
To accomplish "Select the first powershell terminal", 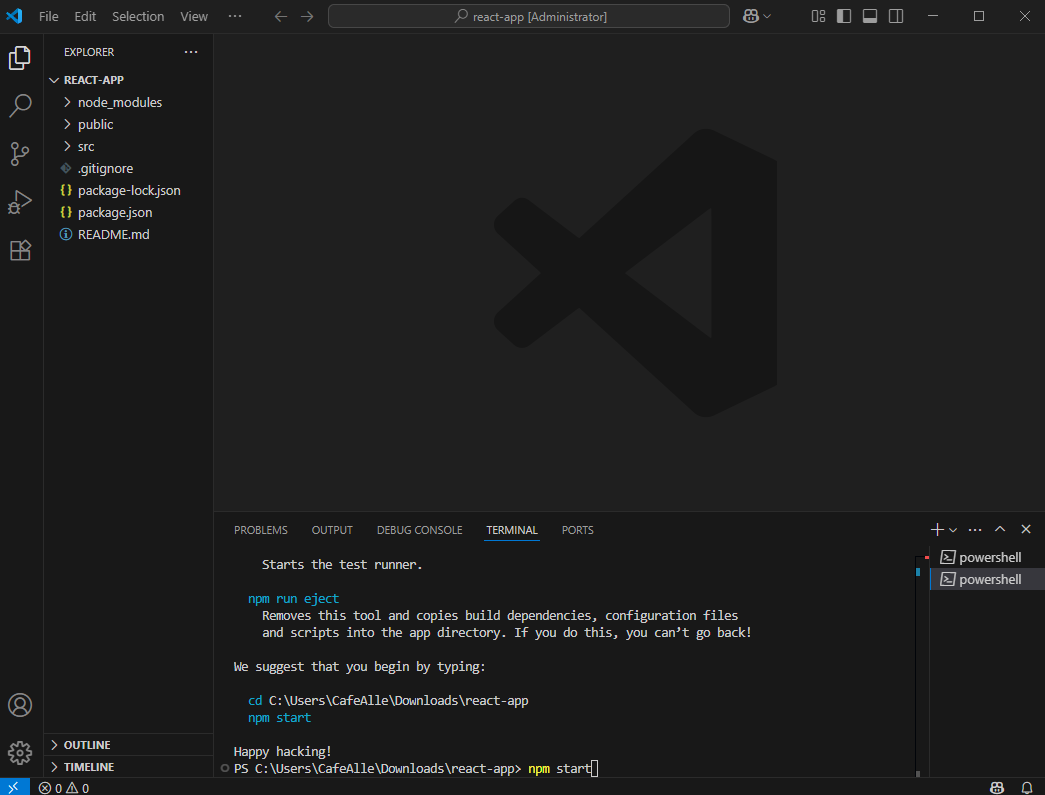I will click(x=987, y=557).
